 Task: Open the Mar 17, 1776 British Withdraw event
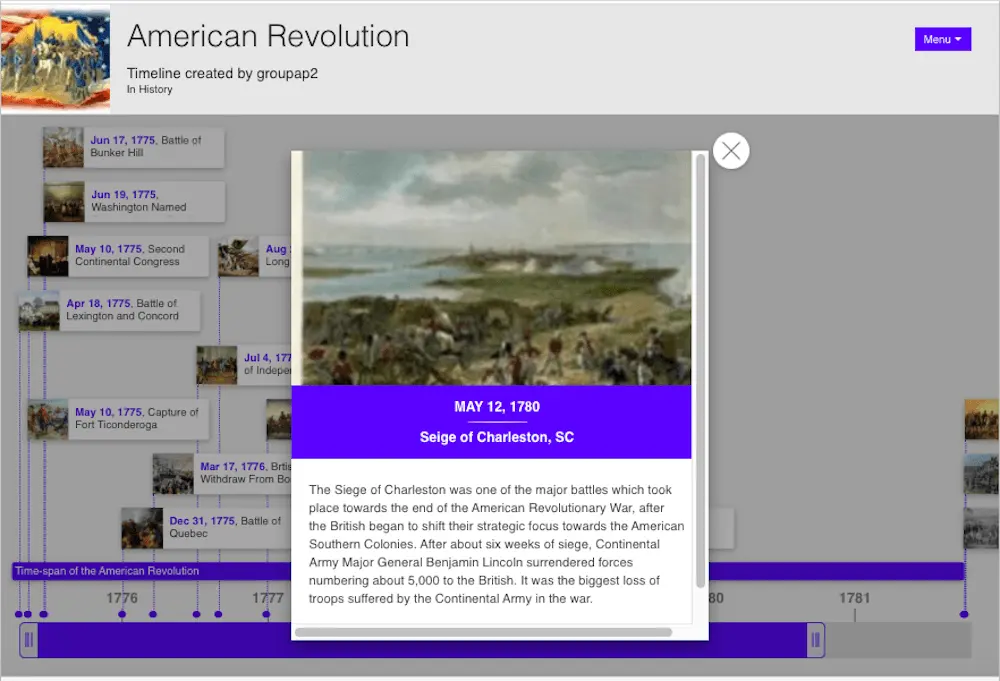(x=222, y=474)
